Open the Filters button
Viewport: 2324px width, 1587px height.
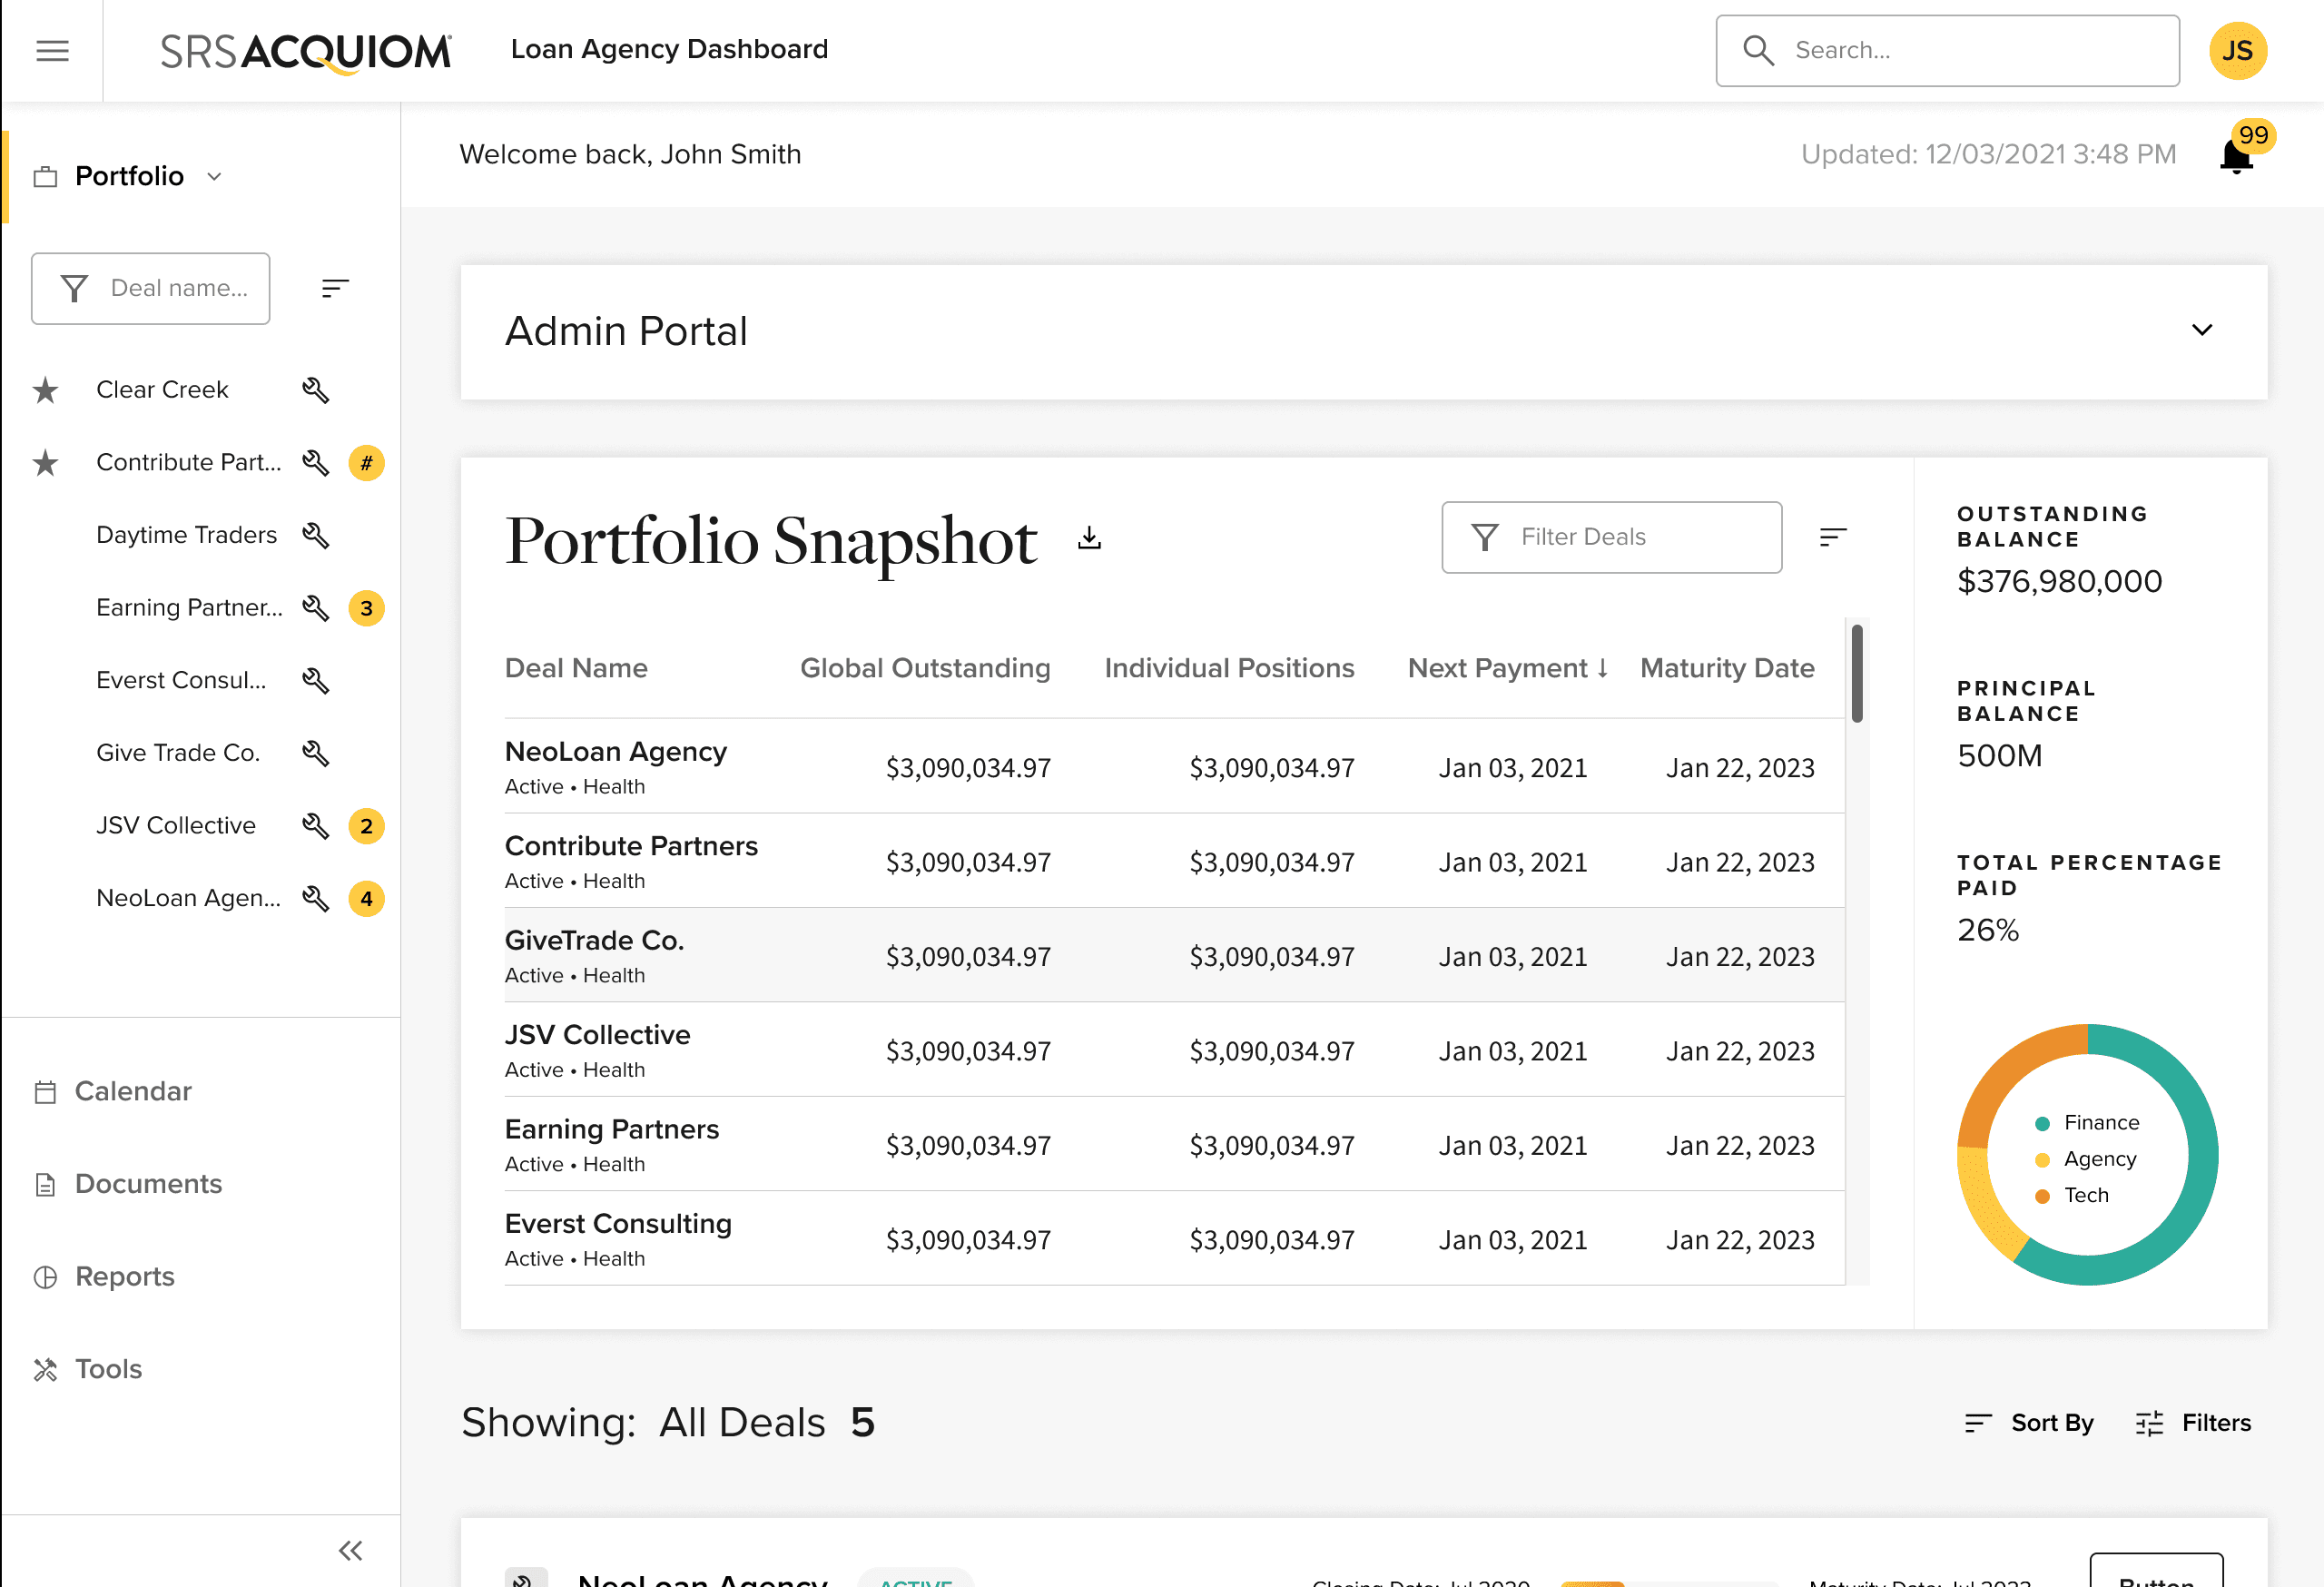[2193, 1423]
